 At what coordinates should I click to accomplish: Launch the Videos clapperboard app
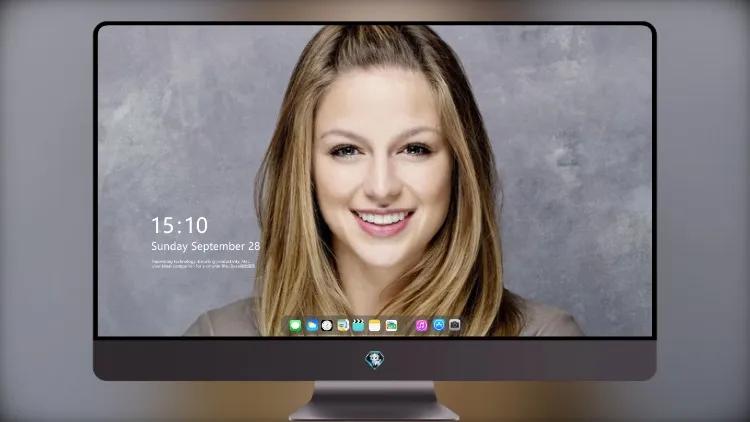tap(358, 326)
